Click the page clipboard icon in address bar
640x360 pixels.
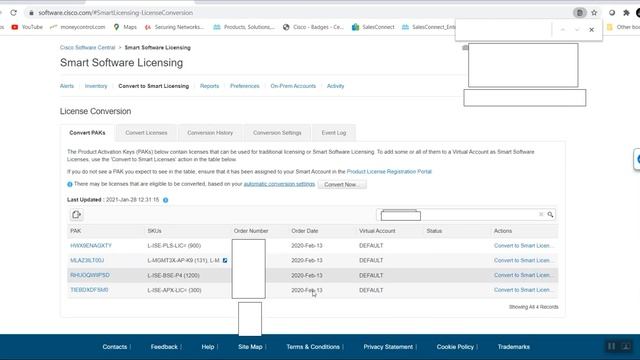[580, 13]
